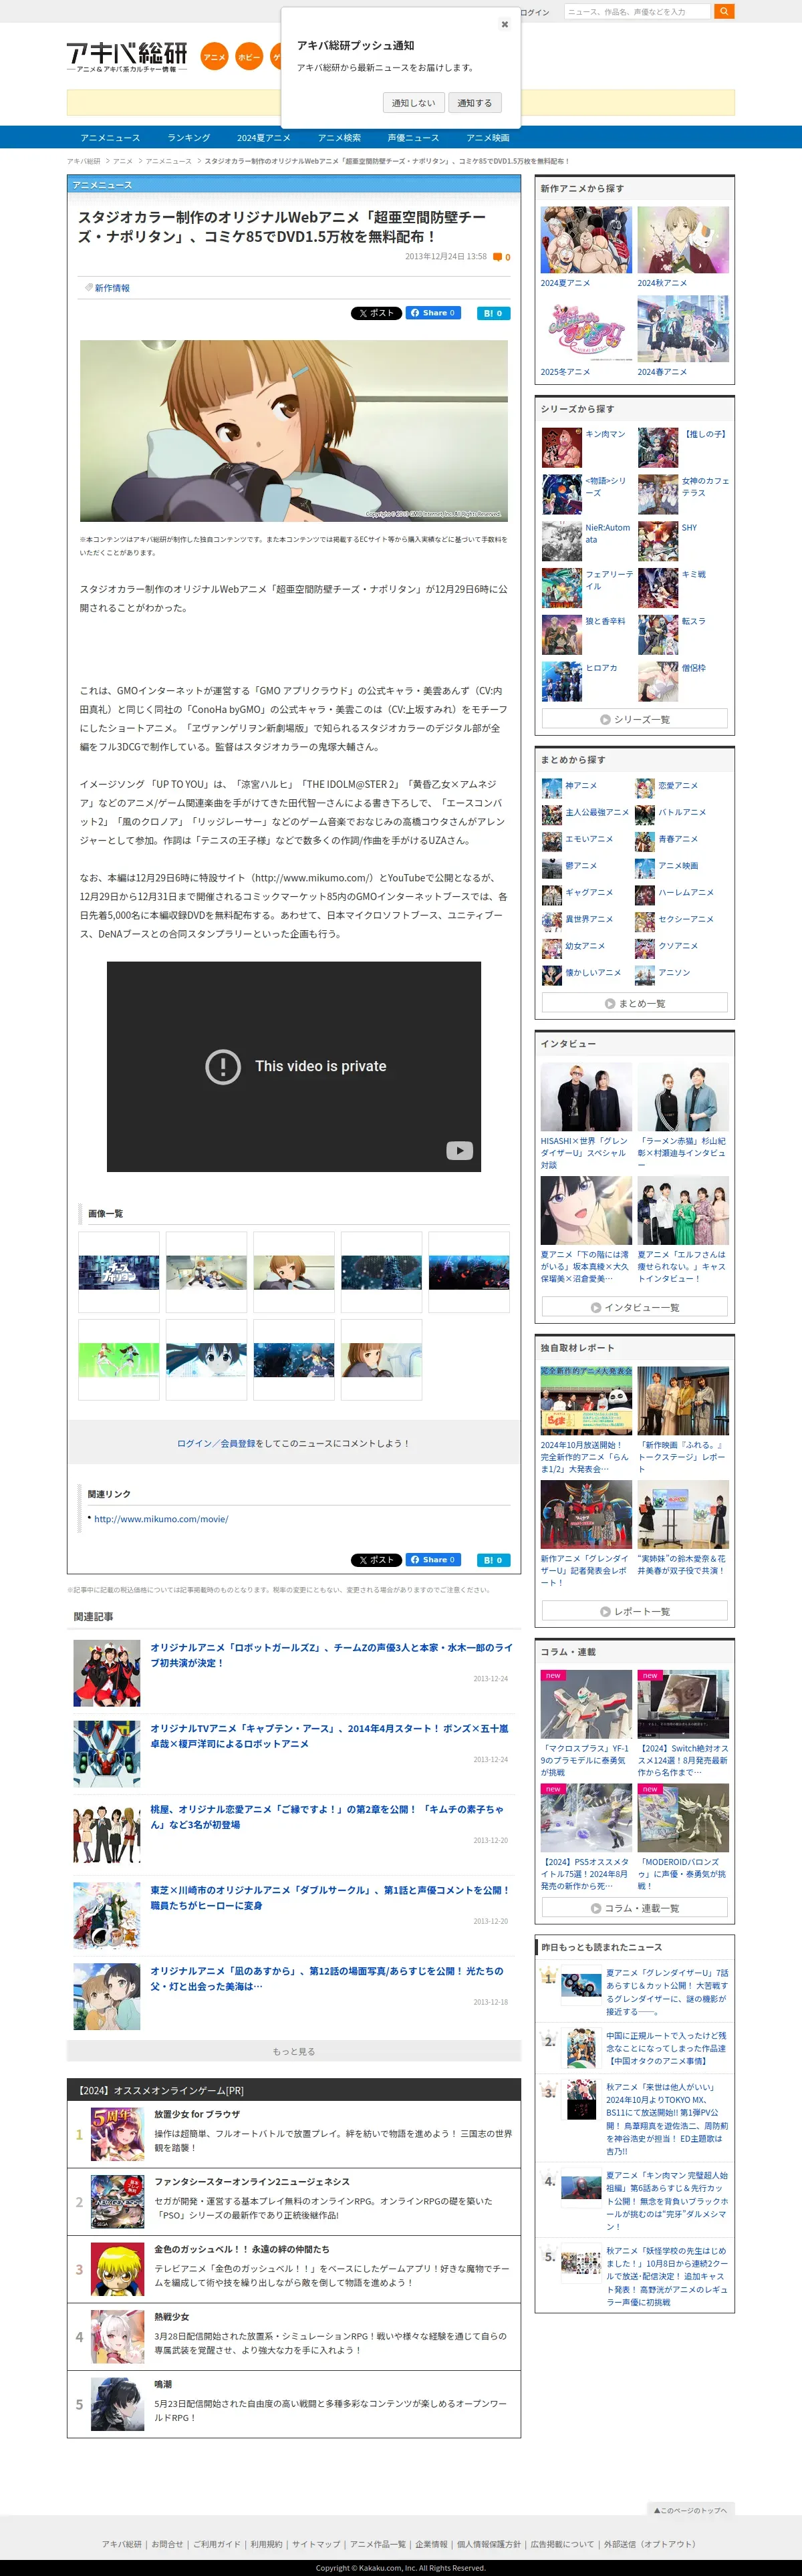
Task: Click the コラム・連載一覧 button
Action: (x=635, y=1908)
